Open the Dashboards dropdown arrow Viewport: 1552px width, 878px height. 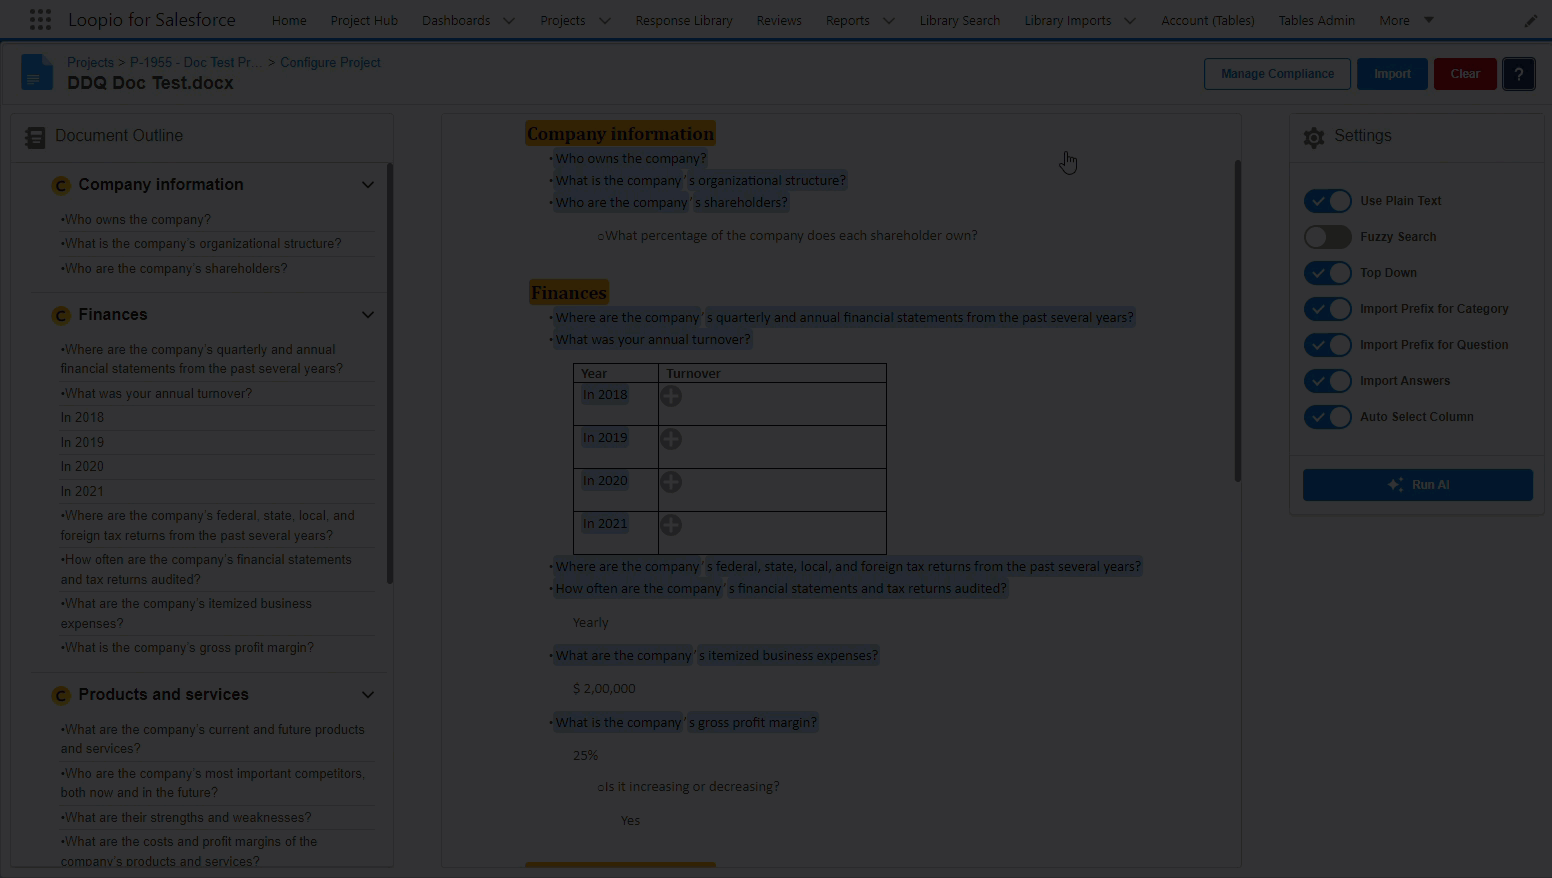pos(508,20)
